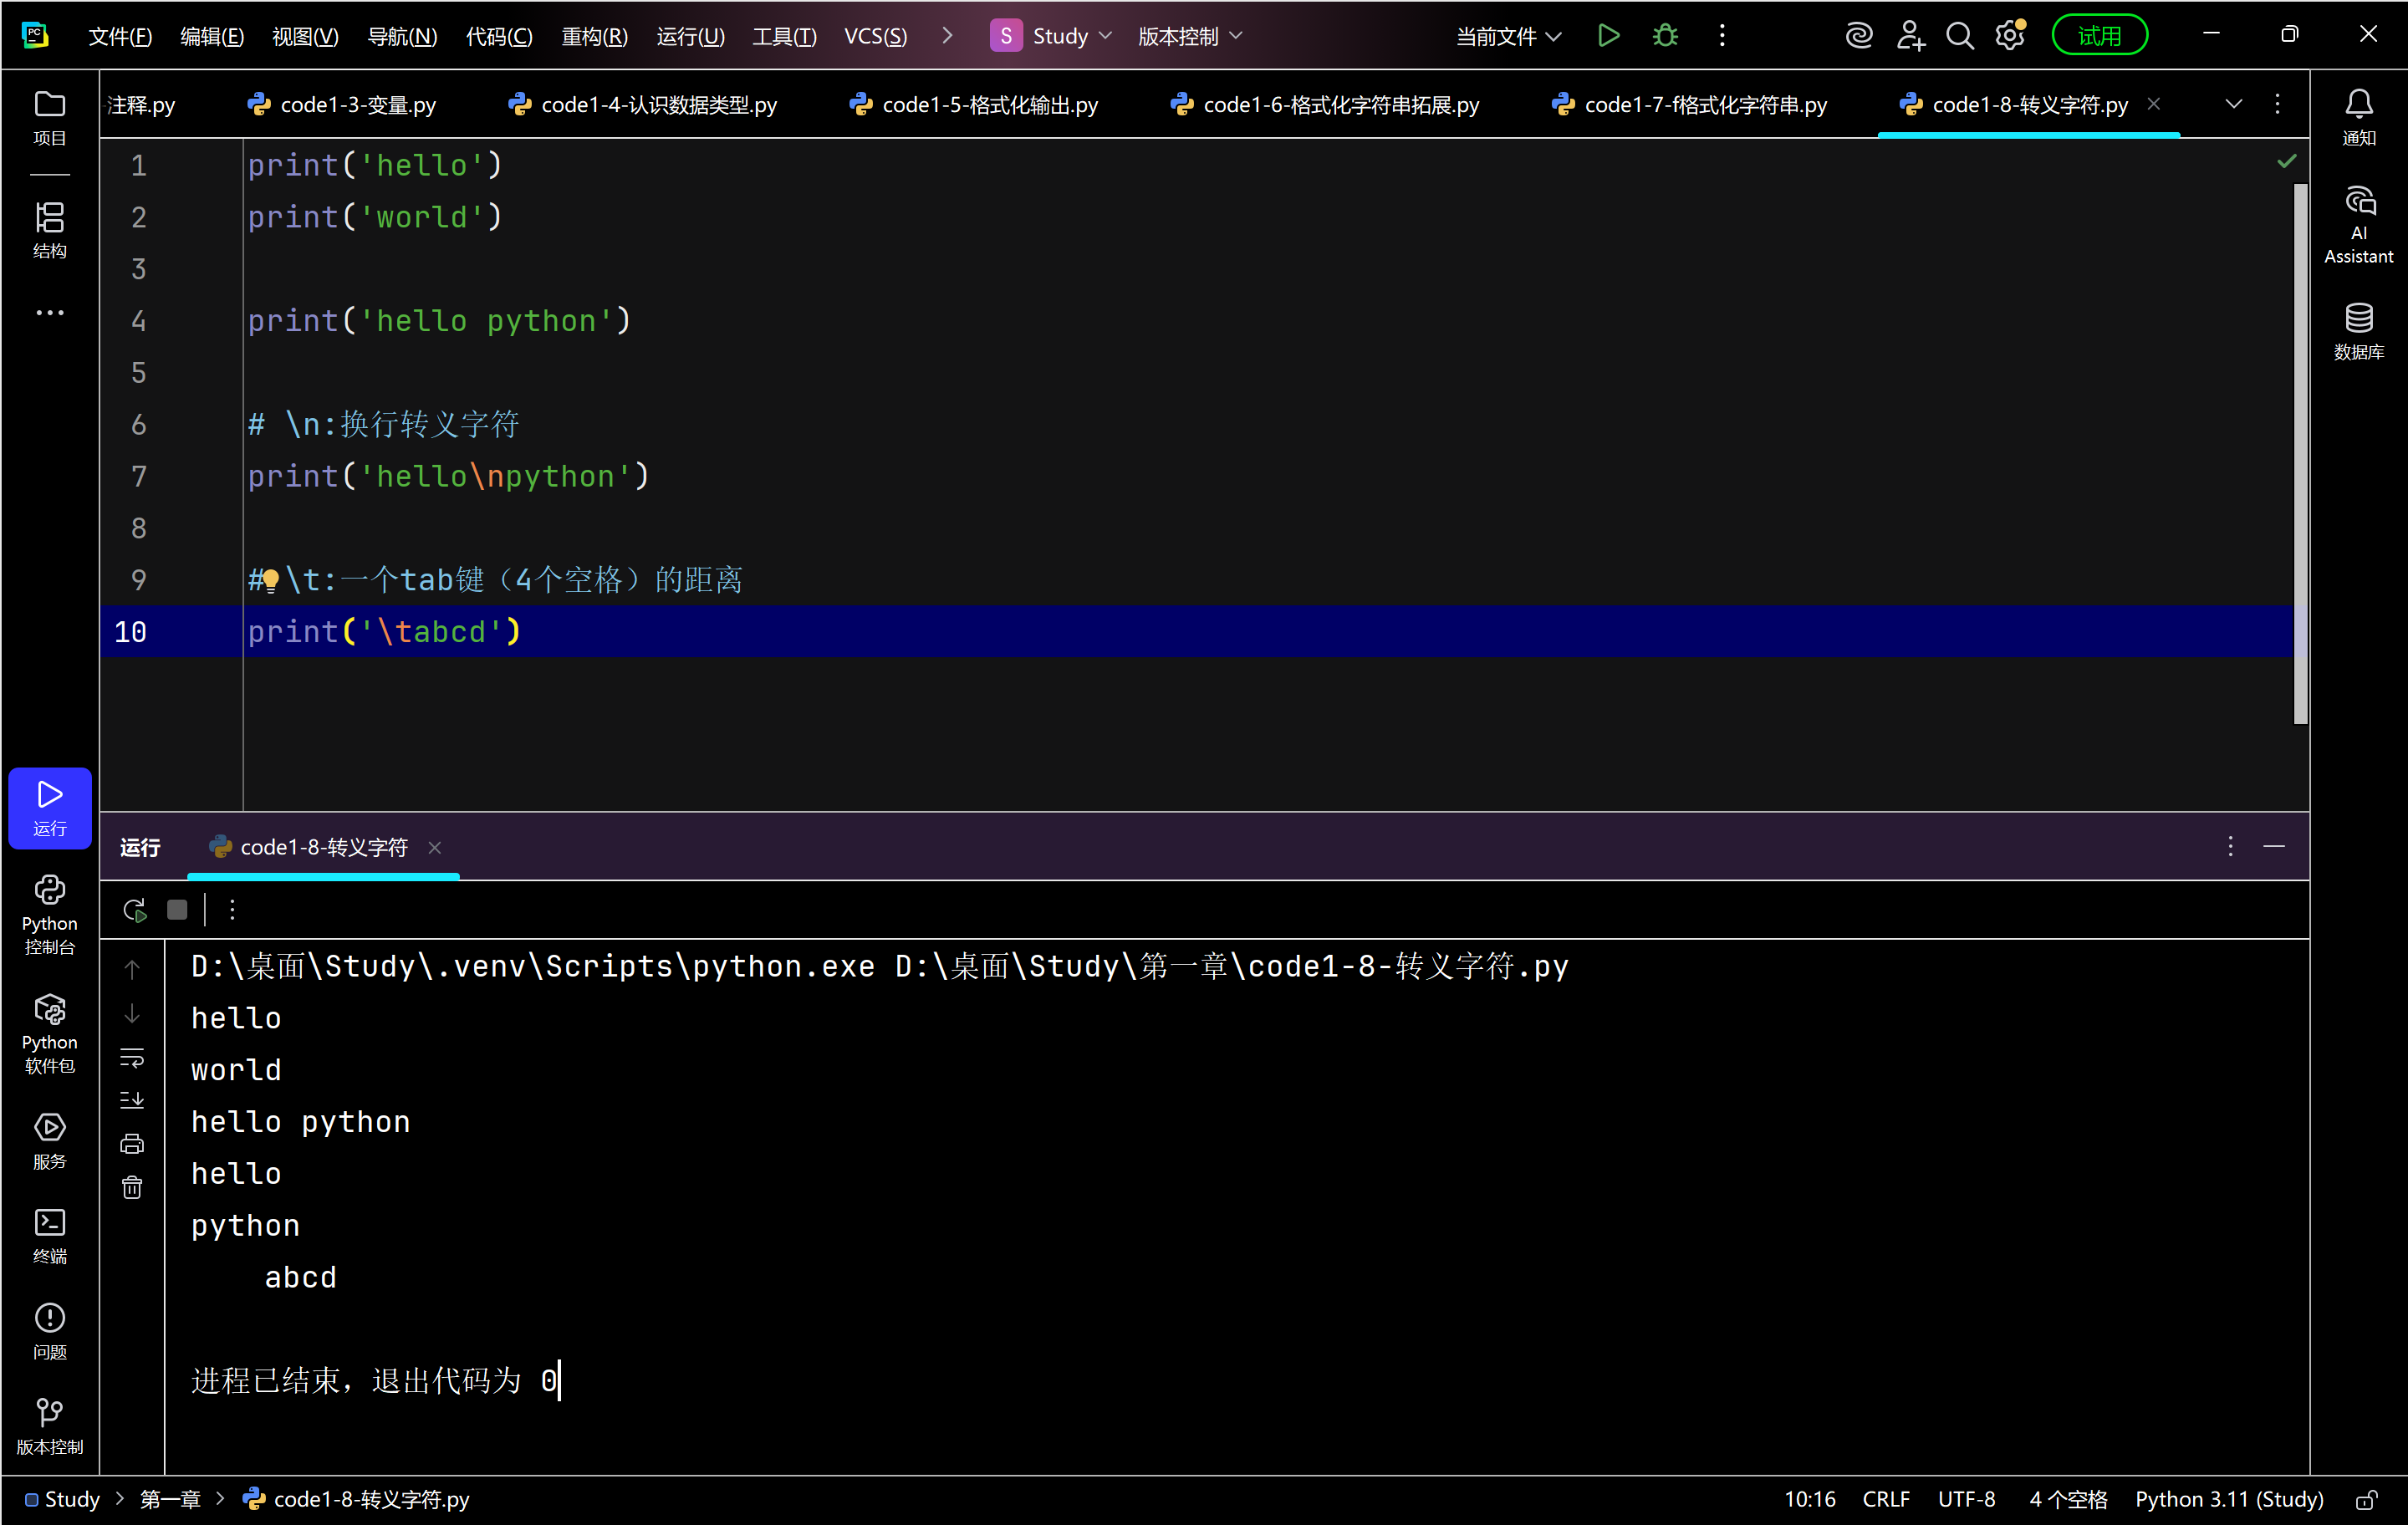
Task: Open the Python Console tool window
Action: (49, 913)
